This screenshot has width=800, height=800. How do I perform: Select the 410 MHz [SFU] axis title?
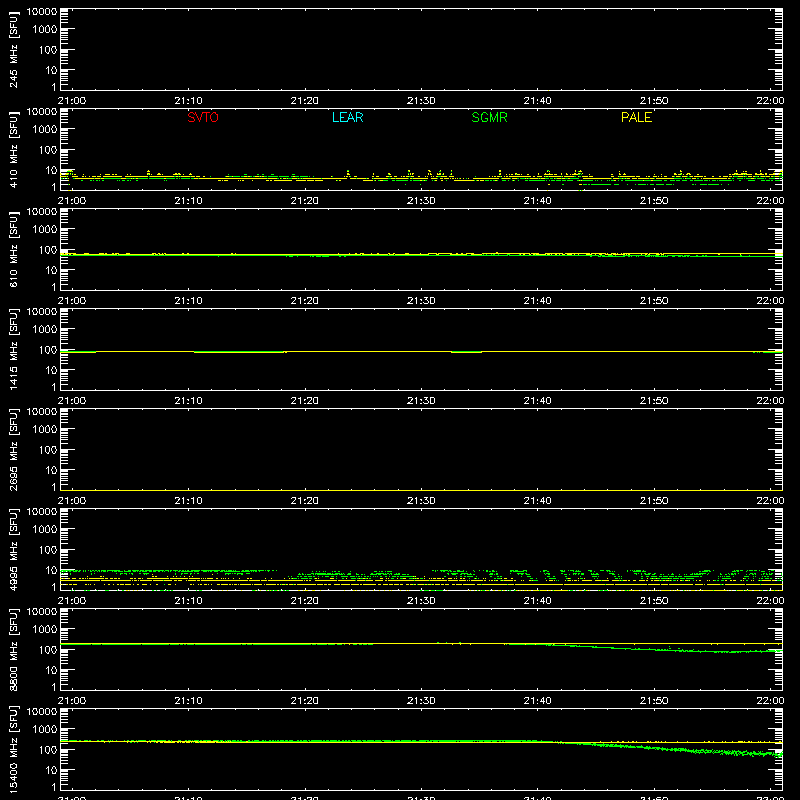(x=13, y=149)
